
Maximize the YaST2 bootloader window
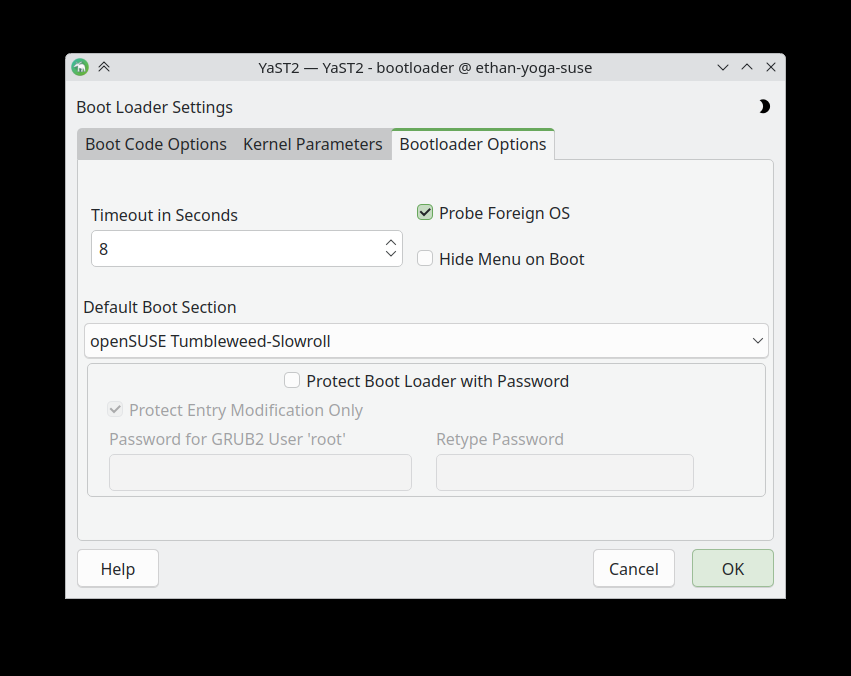click(x=747, y=67)
